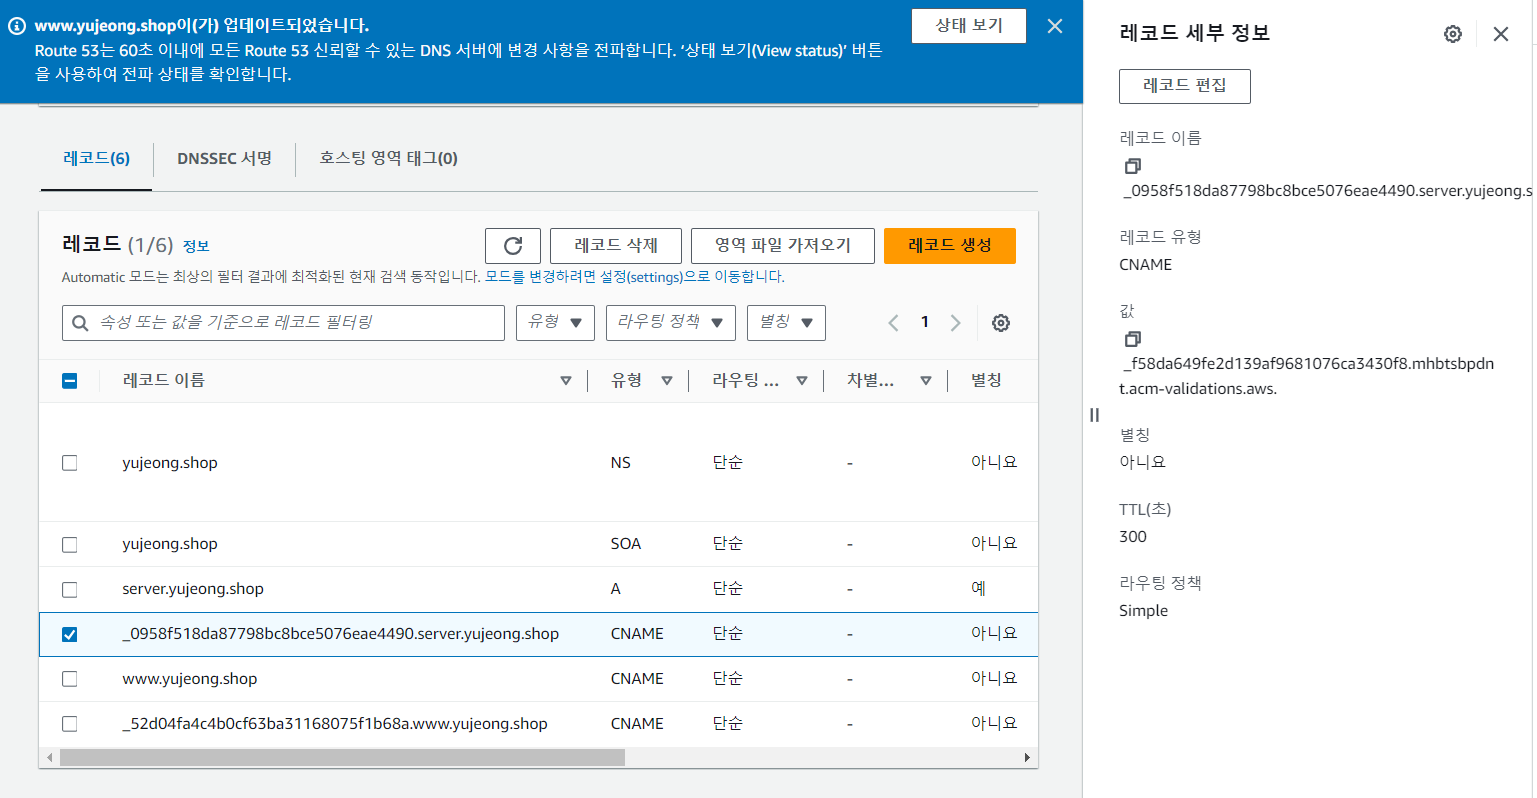This screenshot has height=798, width=1537.
Task: Open the 호스팅 영역 태그(0) tab
Action: tap(388, 158)
